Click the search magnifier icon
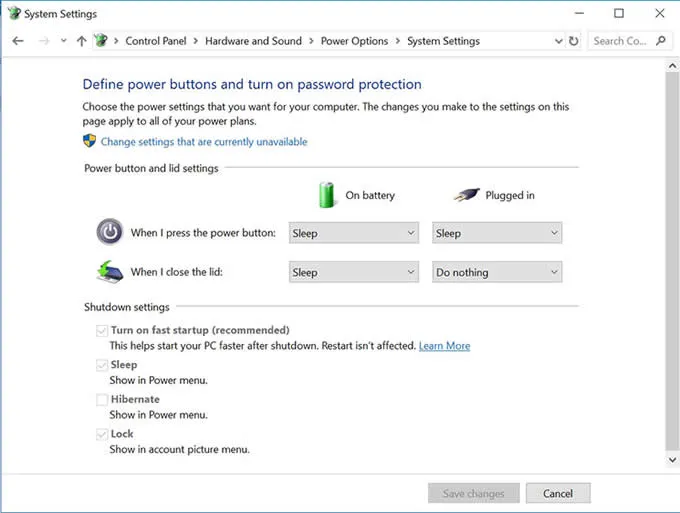The width and height of the screenshot is (680, 513). click(661, 41)
